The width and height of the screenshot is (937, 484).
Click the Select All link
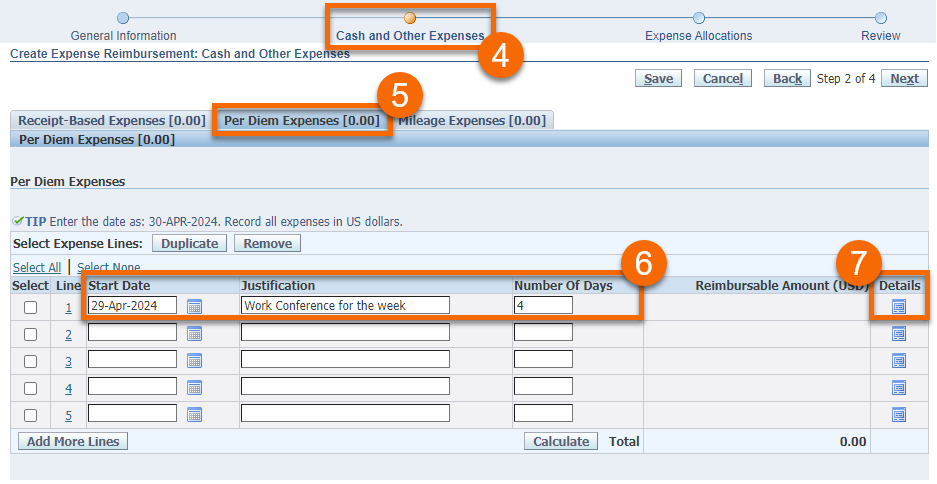pyautogui.click(x=37, y=267)
